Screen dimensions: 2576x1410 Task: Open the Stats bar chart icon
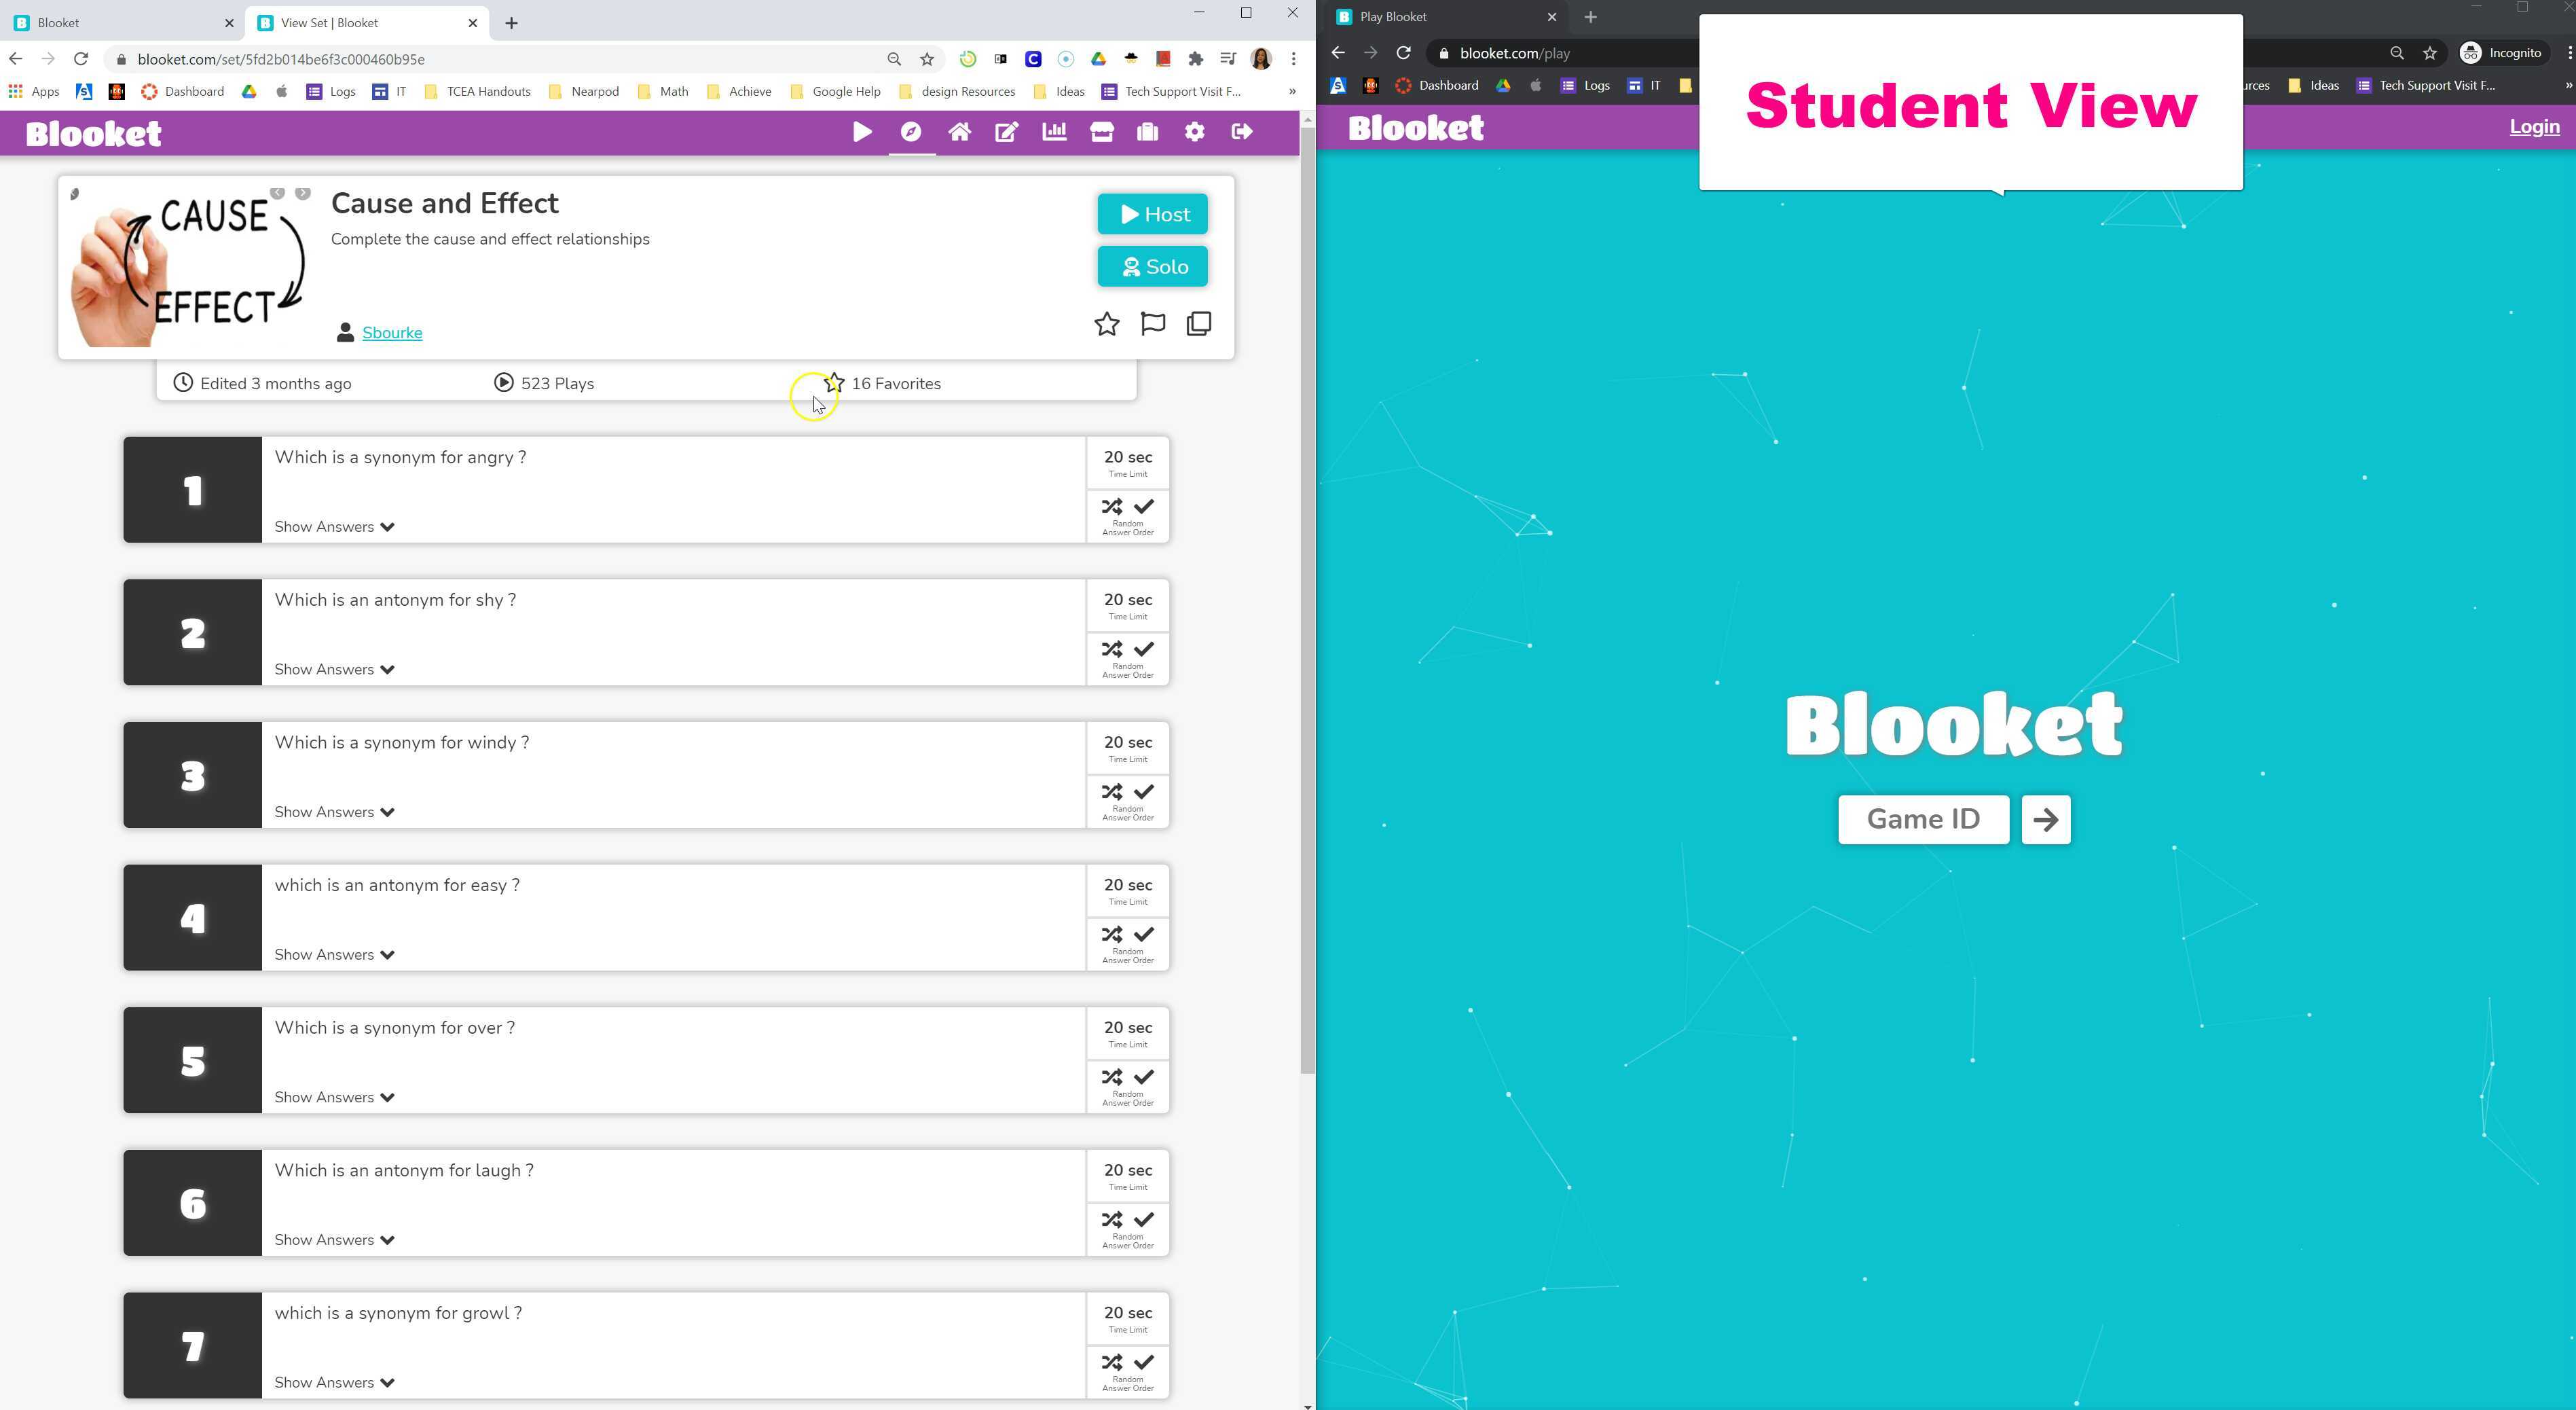click(x=1054, y=132)
